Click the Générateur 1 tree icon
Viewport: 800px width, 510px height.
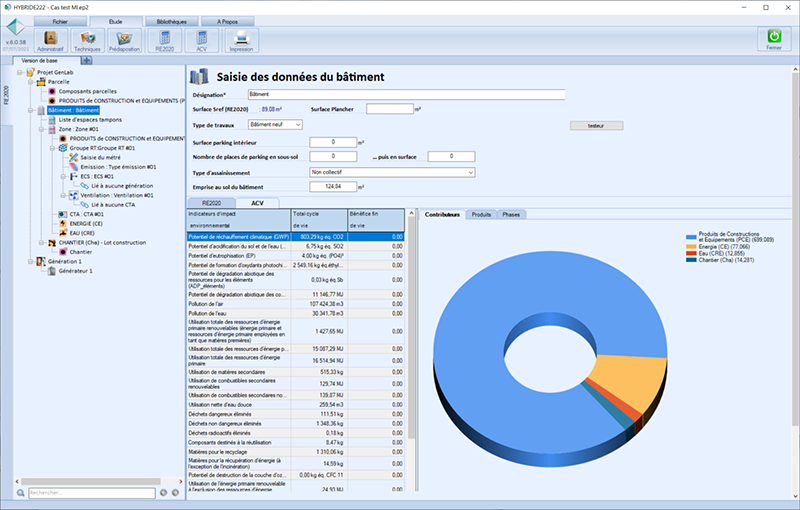point(52,271)
